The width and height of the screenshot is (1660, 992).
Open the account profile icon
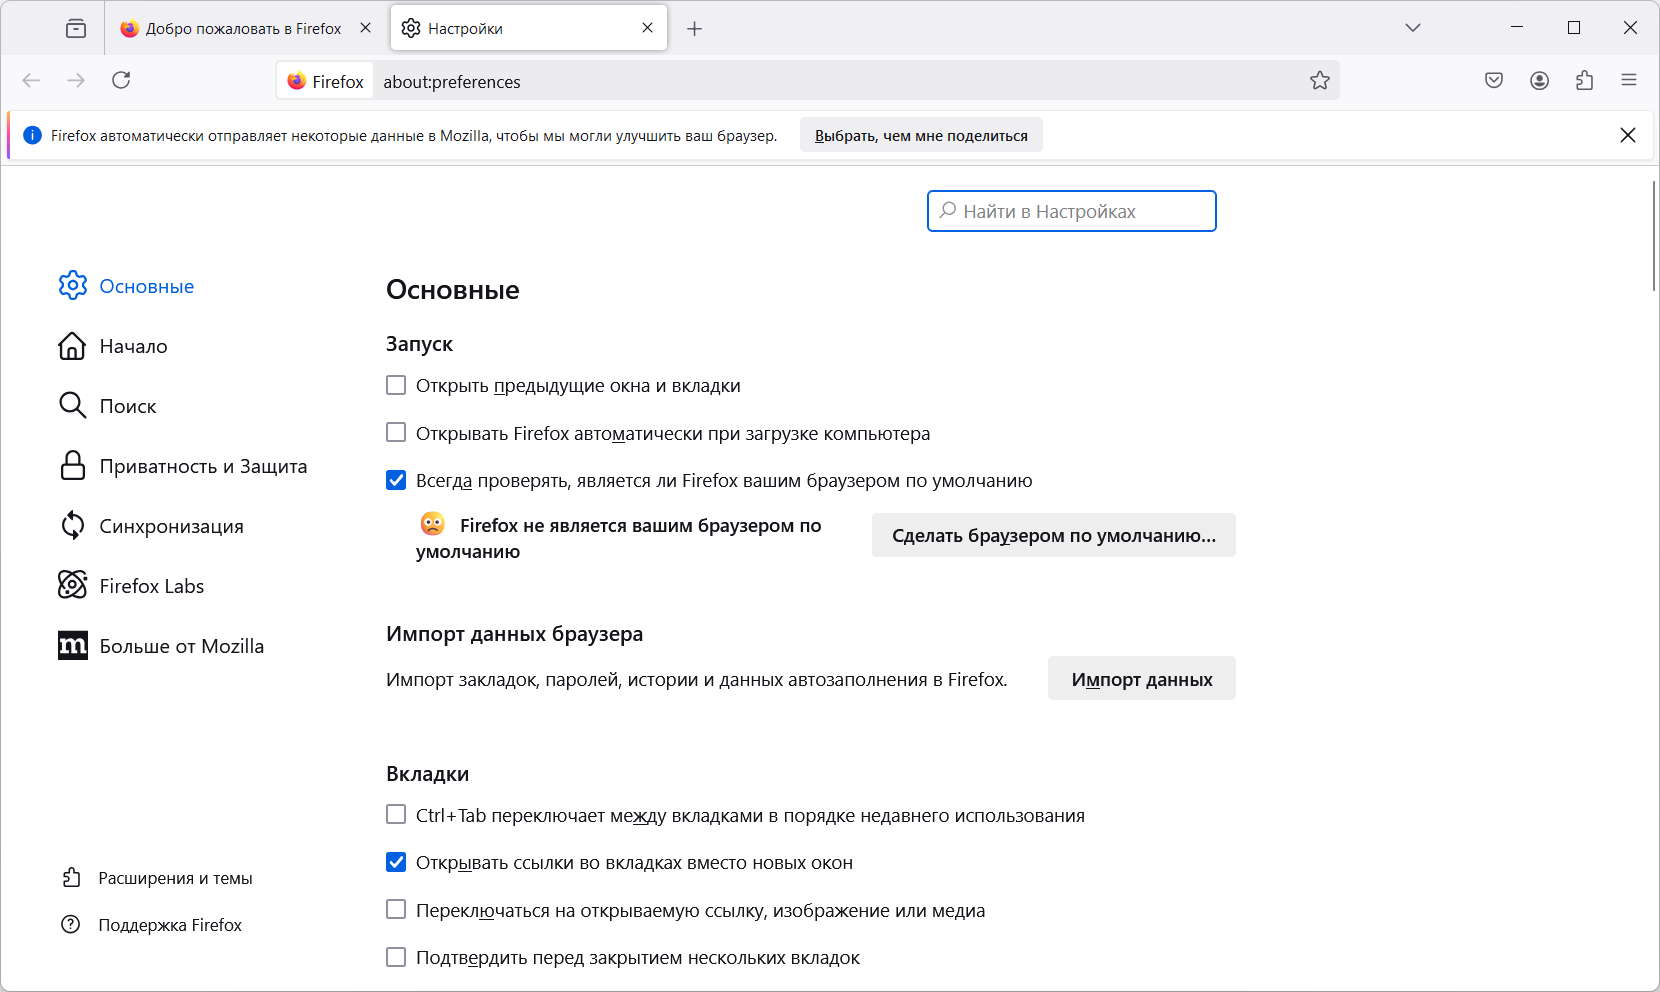[x=1540, y=80]
